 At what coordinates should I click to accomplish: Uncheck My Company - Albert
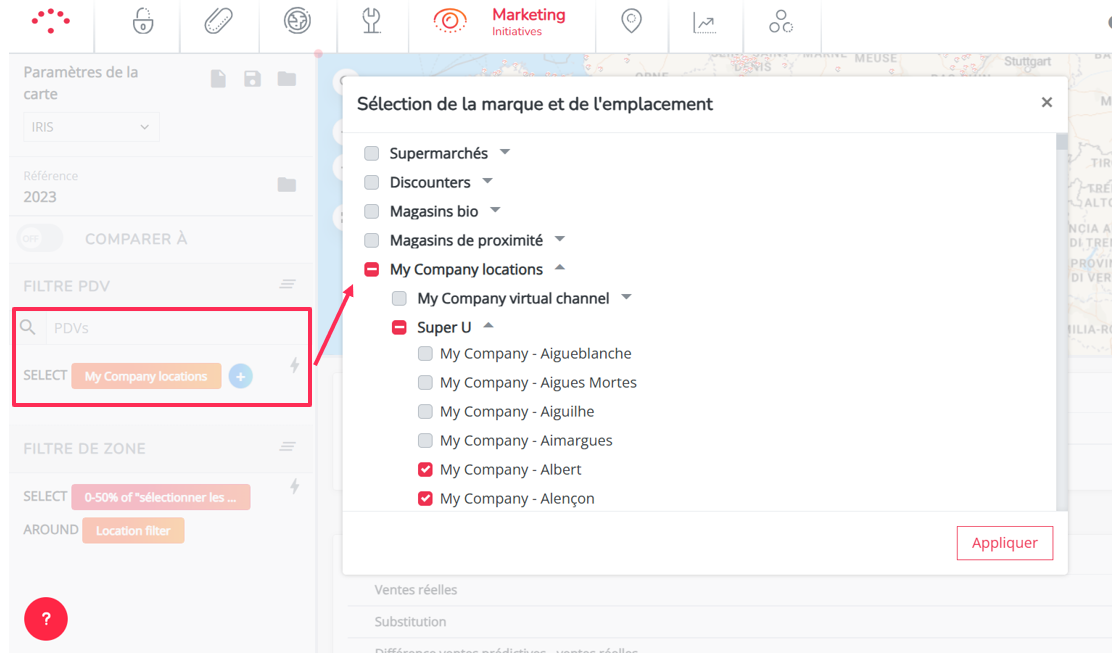(x=425, y=469)
